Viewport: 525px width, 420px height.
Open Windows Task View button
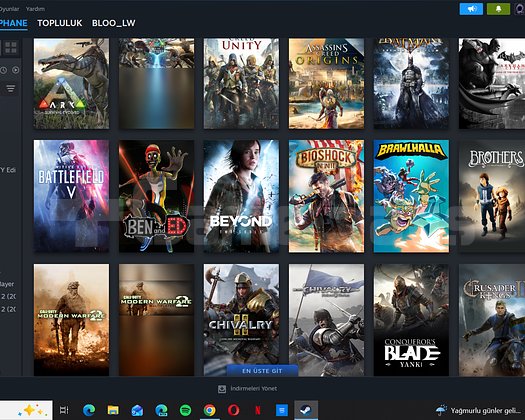(64, 410)
